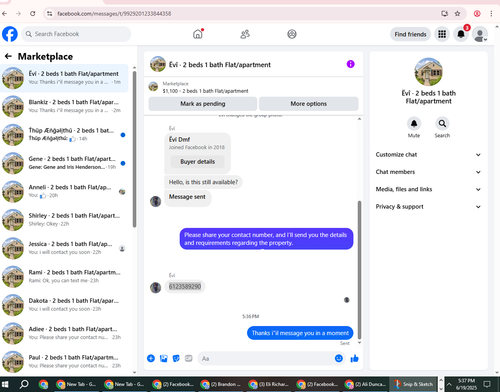Open Windows taskbar search
The height and width of the screenshot is (392, 500).
[x=24, y=384]
